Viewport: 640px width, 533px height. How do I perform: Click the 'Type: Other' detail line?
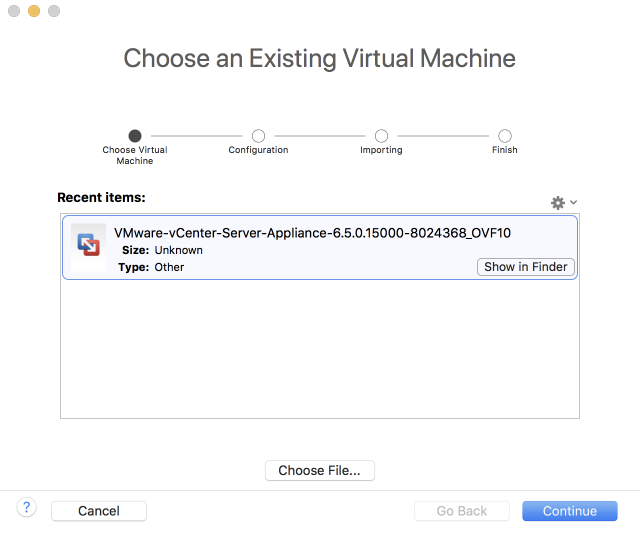pos(153,267)
